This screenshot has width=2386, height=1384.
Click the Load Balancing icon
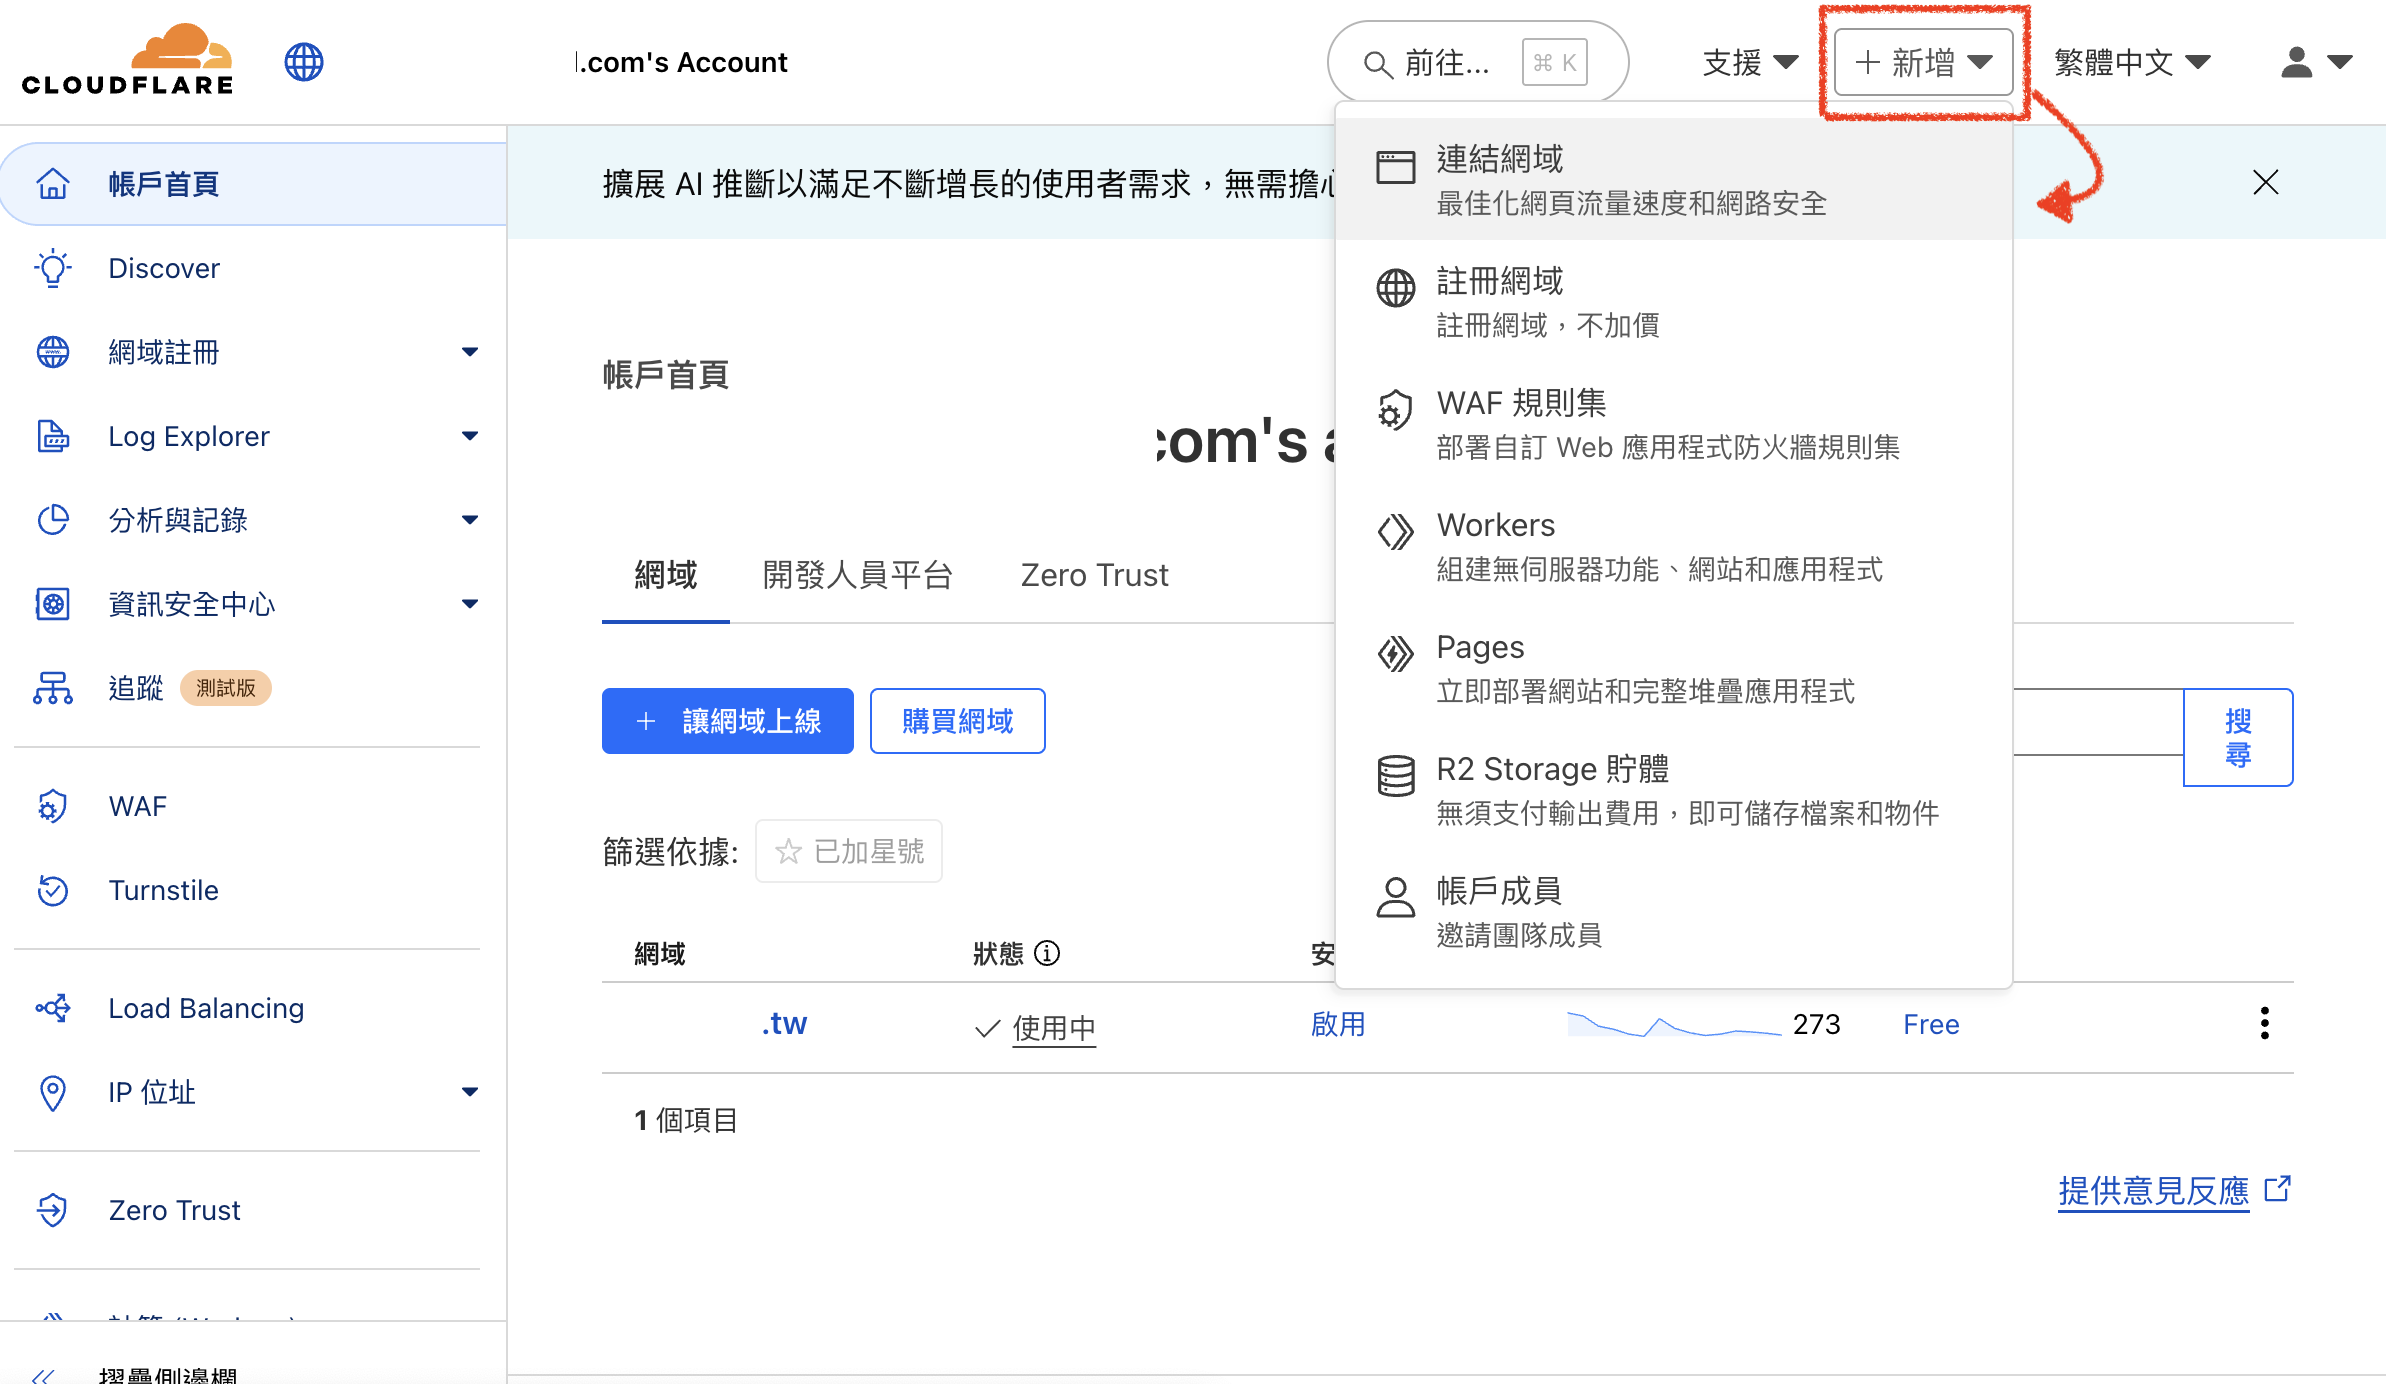53,1008
